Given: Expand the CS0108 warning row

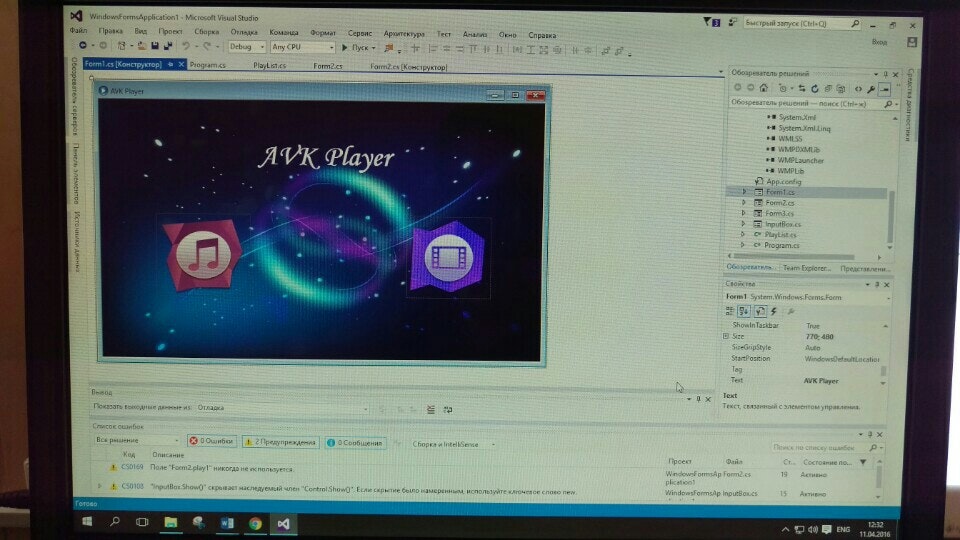Looking at the screenshot, I should tap(100, 486).
